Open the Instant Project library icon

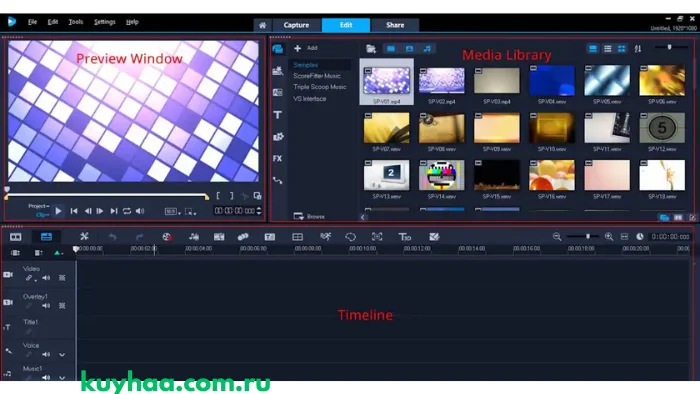(x=278, y=71)
